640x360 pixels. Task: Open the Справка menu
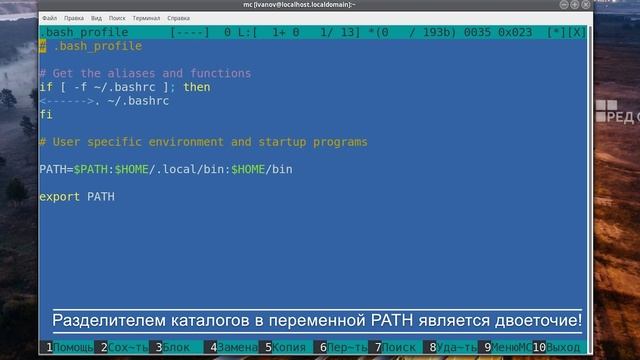click(x=178, y=18)
